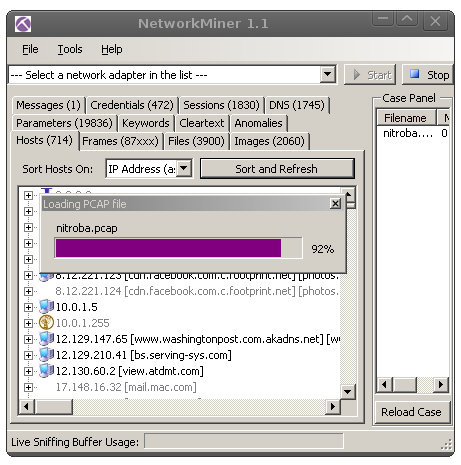The width and height of the screenshot is (461, 465).
Task: Click the Reload Case button
Action: pos(412,412)
